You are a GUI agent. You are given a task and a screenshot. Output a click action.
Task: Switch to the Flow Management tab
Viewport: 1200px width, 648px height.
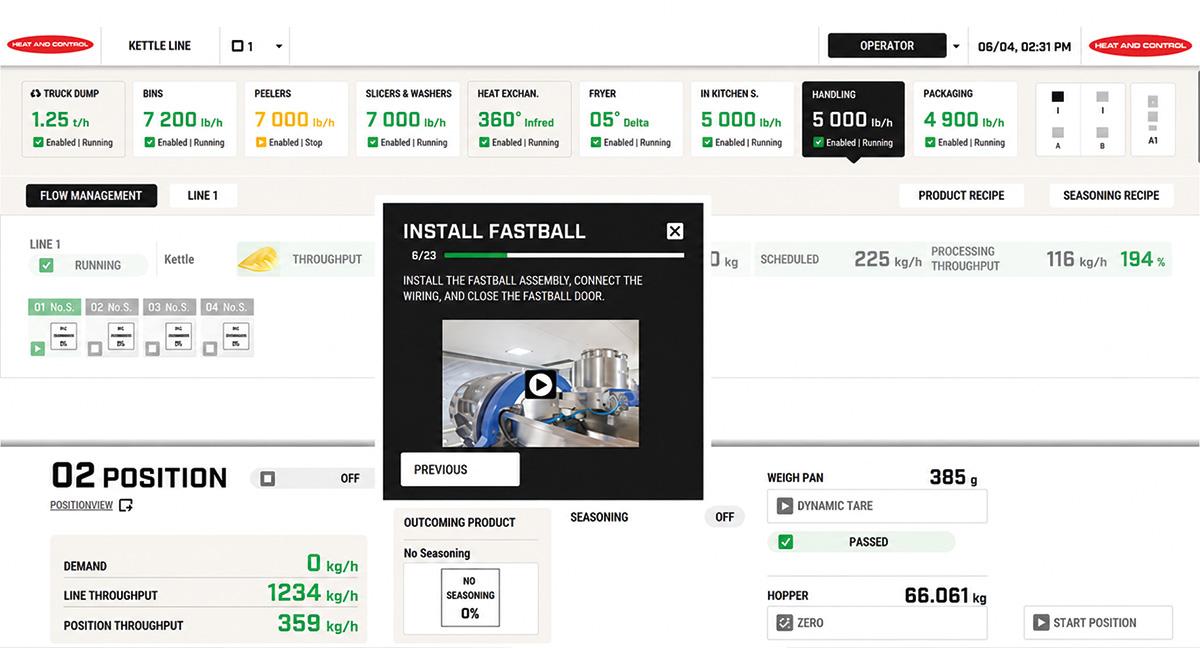pos(91,195)
